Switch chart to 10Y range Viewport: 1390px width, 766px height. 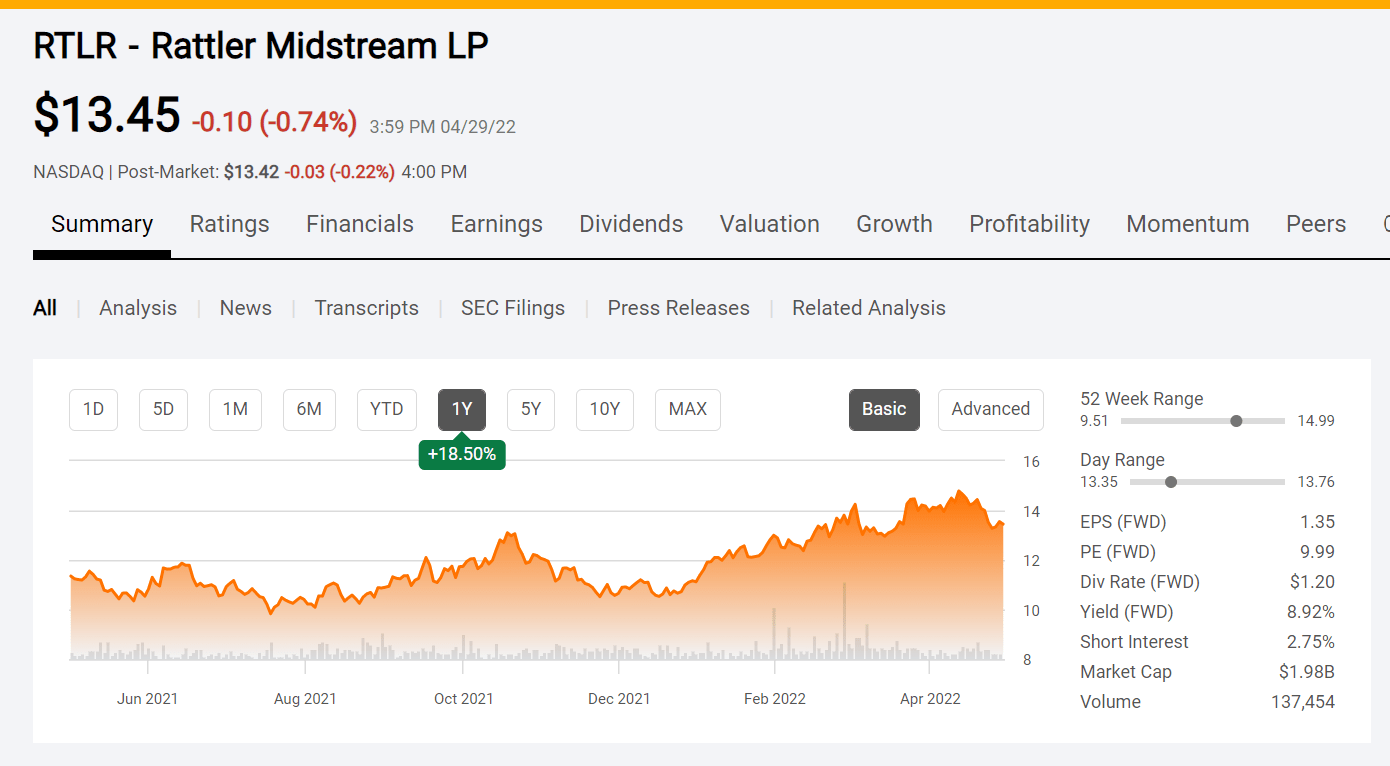605,409
